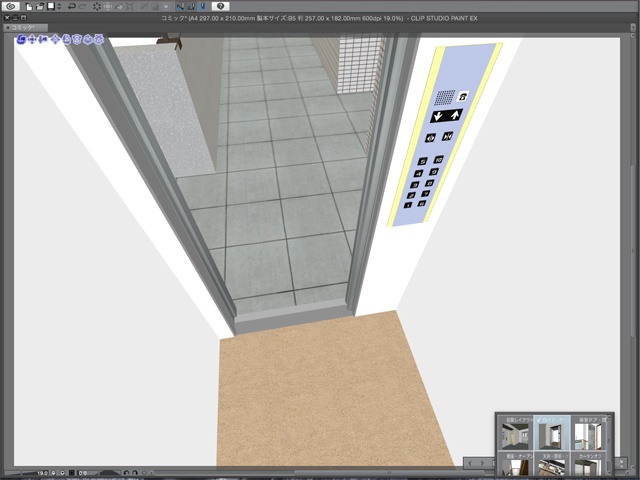This screenshot has width=640, height=480.
Task: Choose the checked door layout thumbnail
Action: (552, 433)
